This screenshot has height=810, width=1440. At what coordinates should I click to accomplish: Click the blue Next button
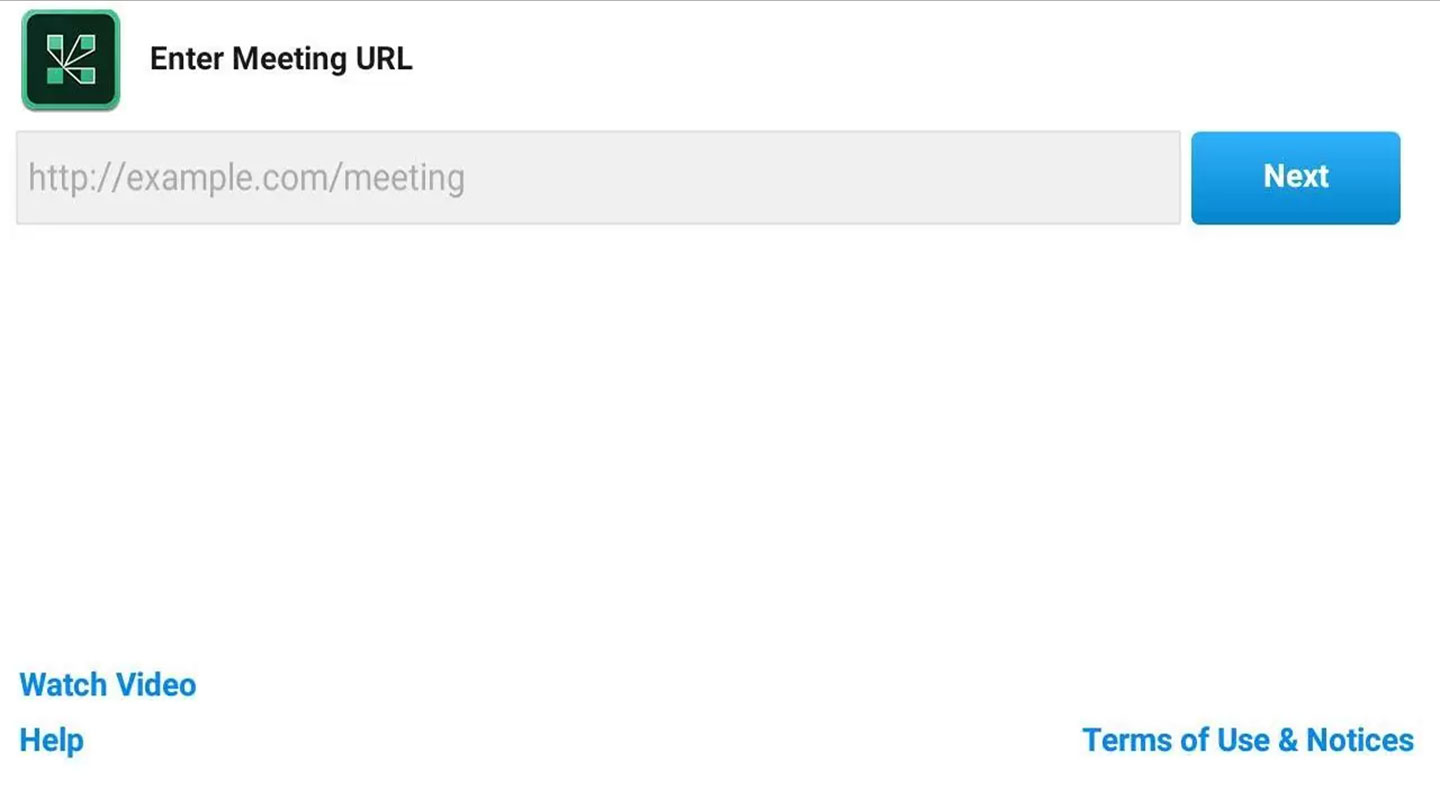coord(1295,178)
